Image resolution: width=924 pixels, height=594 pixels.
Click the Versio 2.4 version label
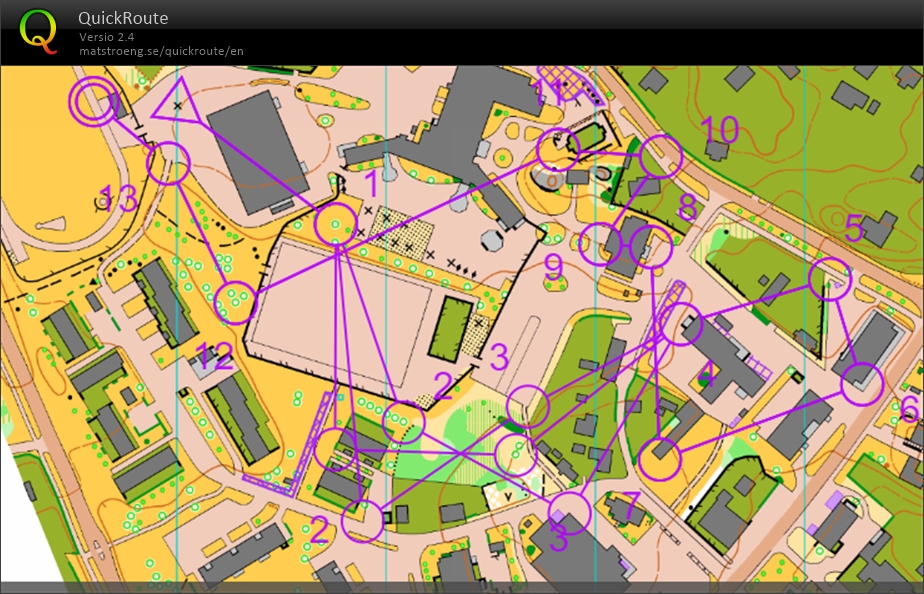click(107, 37)
